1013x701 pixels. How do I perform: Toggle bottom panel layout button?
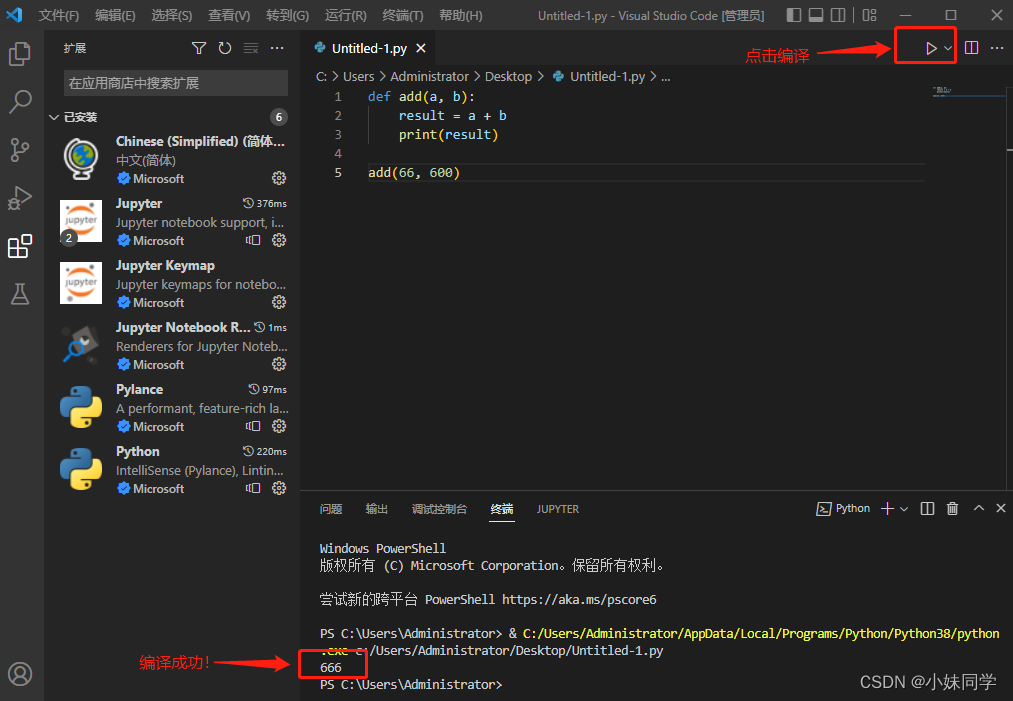816,15
